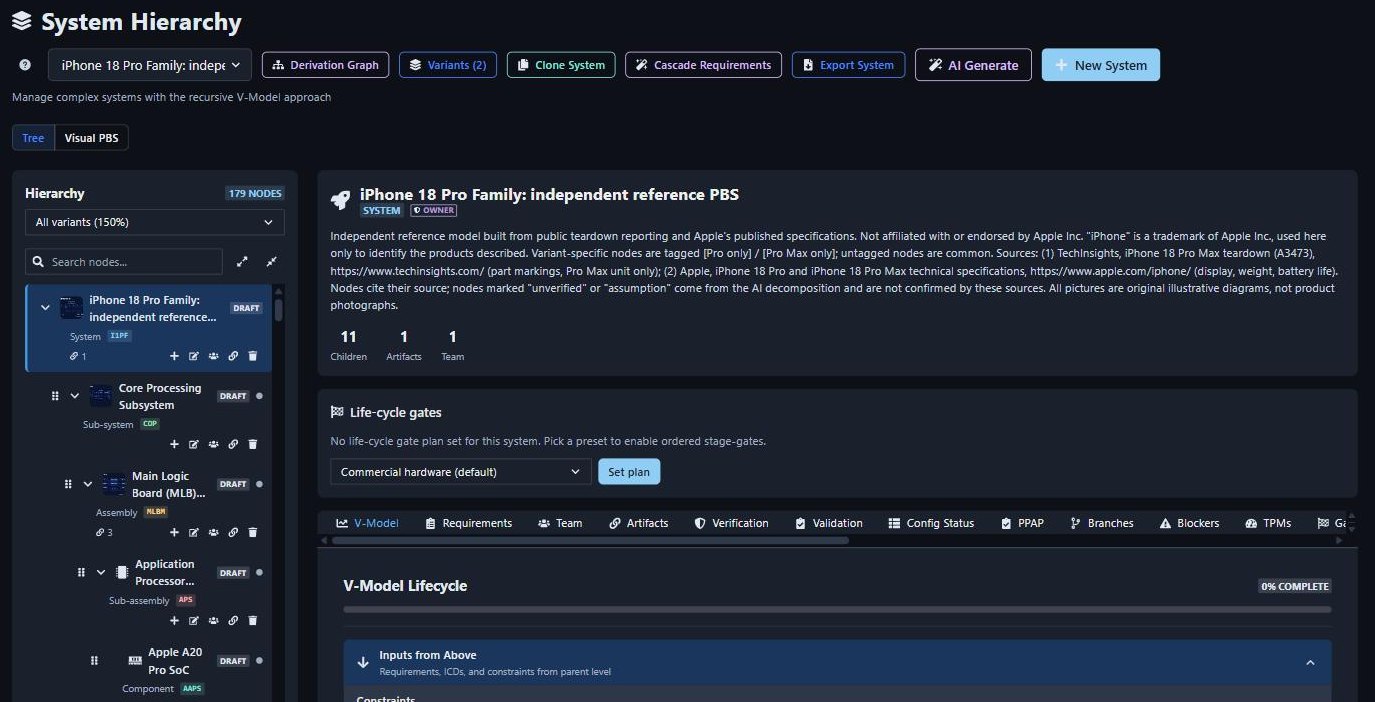This screenshot has height=702, width=1375.
Task: Edit the Main Logic Board node
Action: (194, 532)
